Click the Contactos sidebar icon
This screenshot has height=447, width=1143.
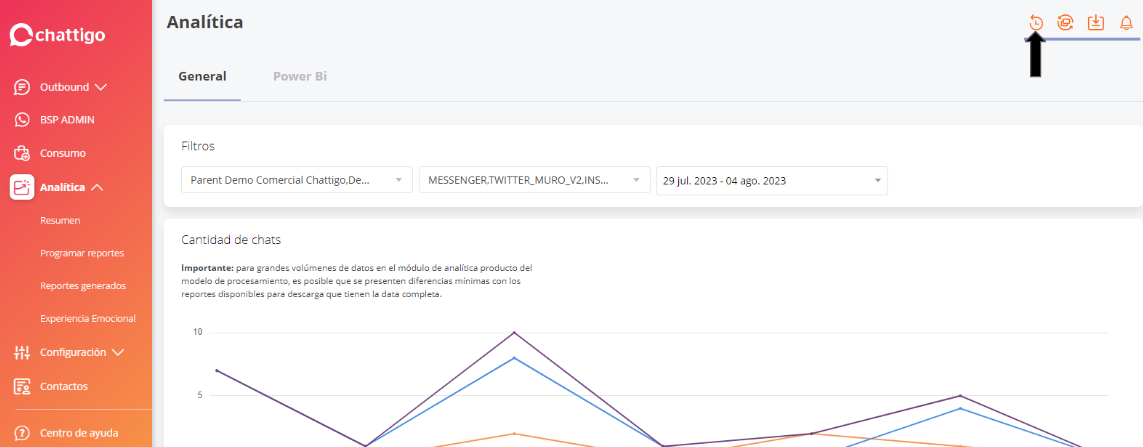coord(22,386)
